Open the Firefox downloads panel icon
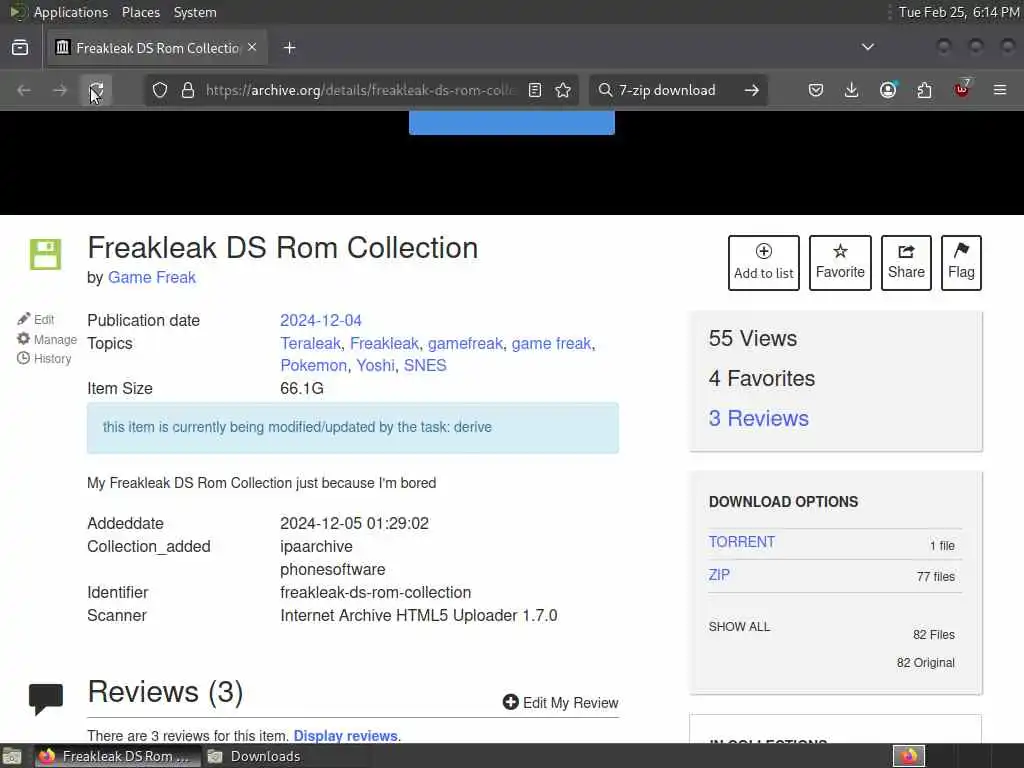This screenshot has height=768, width=1024. pyautogui.click(x=852, y=90)
